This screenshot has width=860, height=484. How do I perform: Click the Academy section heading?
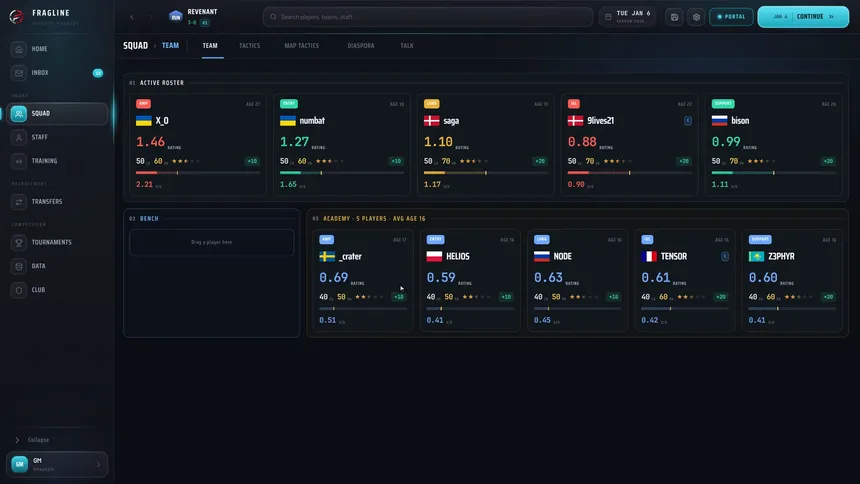pyautogui.click(x=374, y=218)
